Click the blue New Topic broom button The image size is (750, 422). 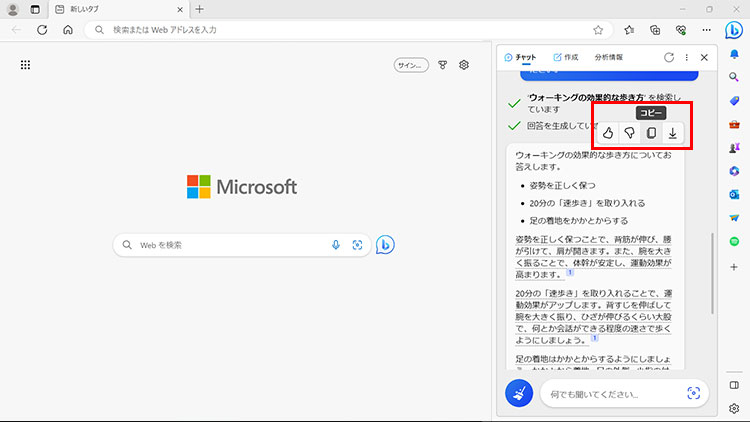point(519,394)
